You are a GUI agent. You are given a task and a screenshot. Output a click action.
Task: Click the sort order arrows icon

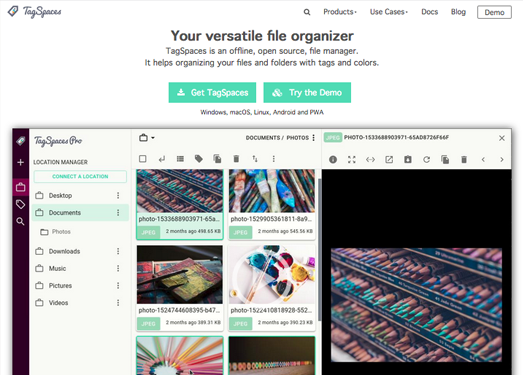(x=255, y=159)
